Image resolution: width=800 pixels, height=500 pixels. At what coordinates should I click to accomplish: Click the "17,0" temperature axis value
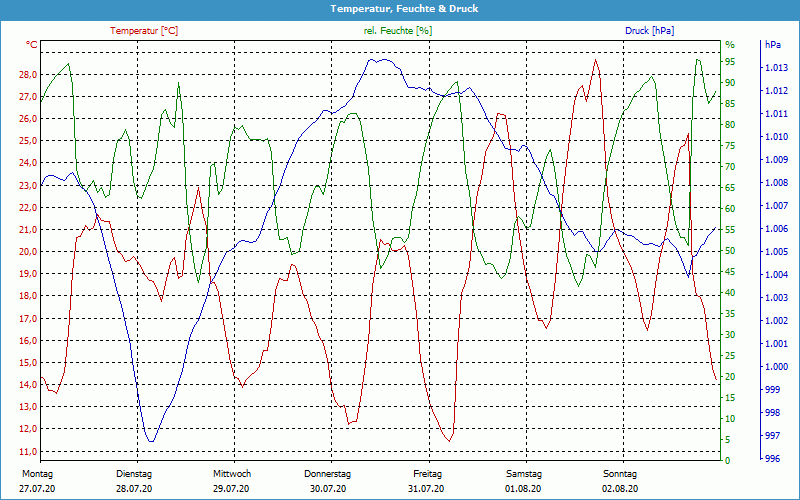28,318
